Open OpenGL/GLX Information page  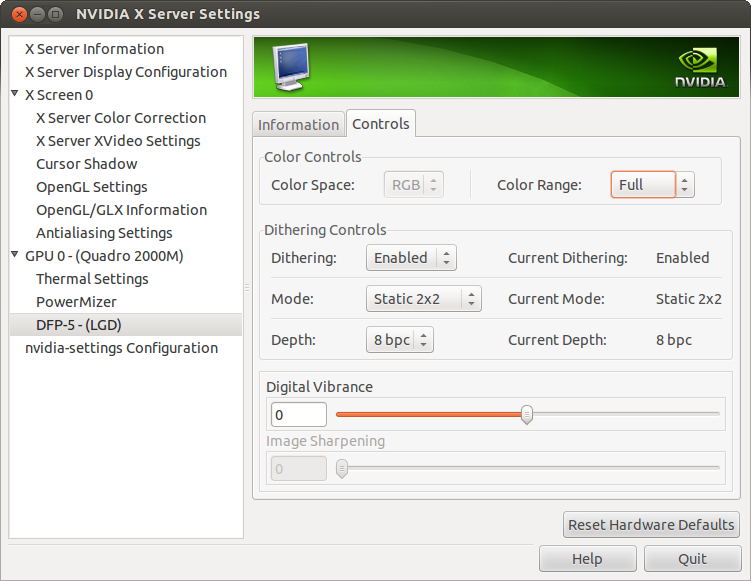pos(122,210)
